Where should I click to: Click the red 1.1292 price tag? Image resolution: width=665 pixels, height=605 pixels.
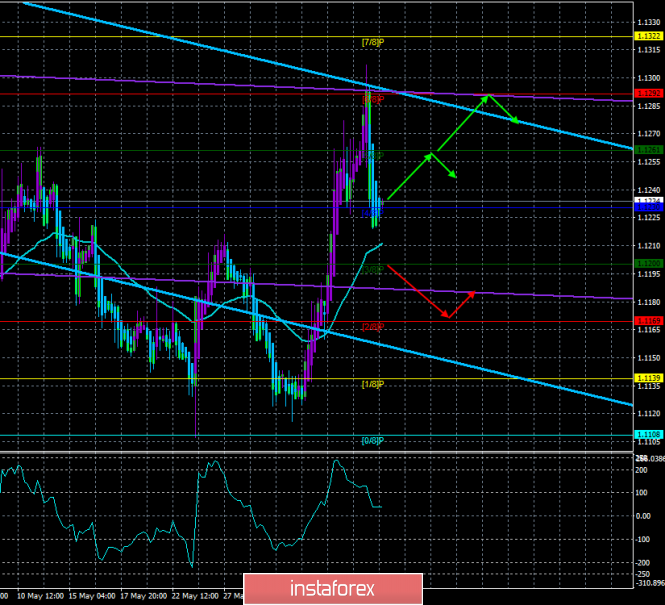[647, 95]
